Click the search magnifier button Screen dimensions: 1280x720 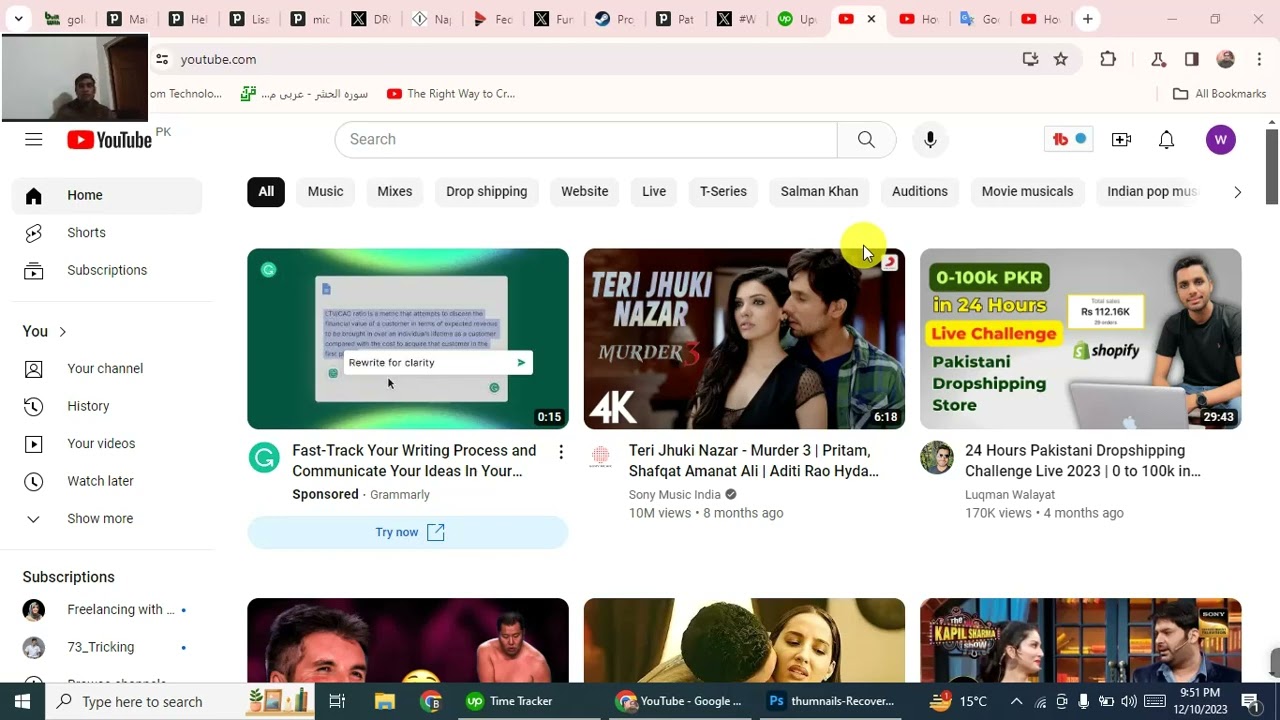click(866, 139)
